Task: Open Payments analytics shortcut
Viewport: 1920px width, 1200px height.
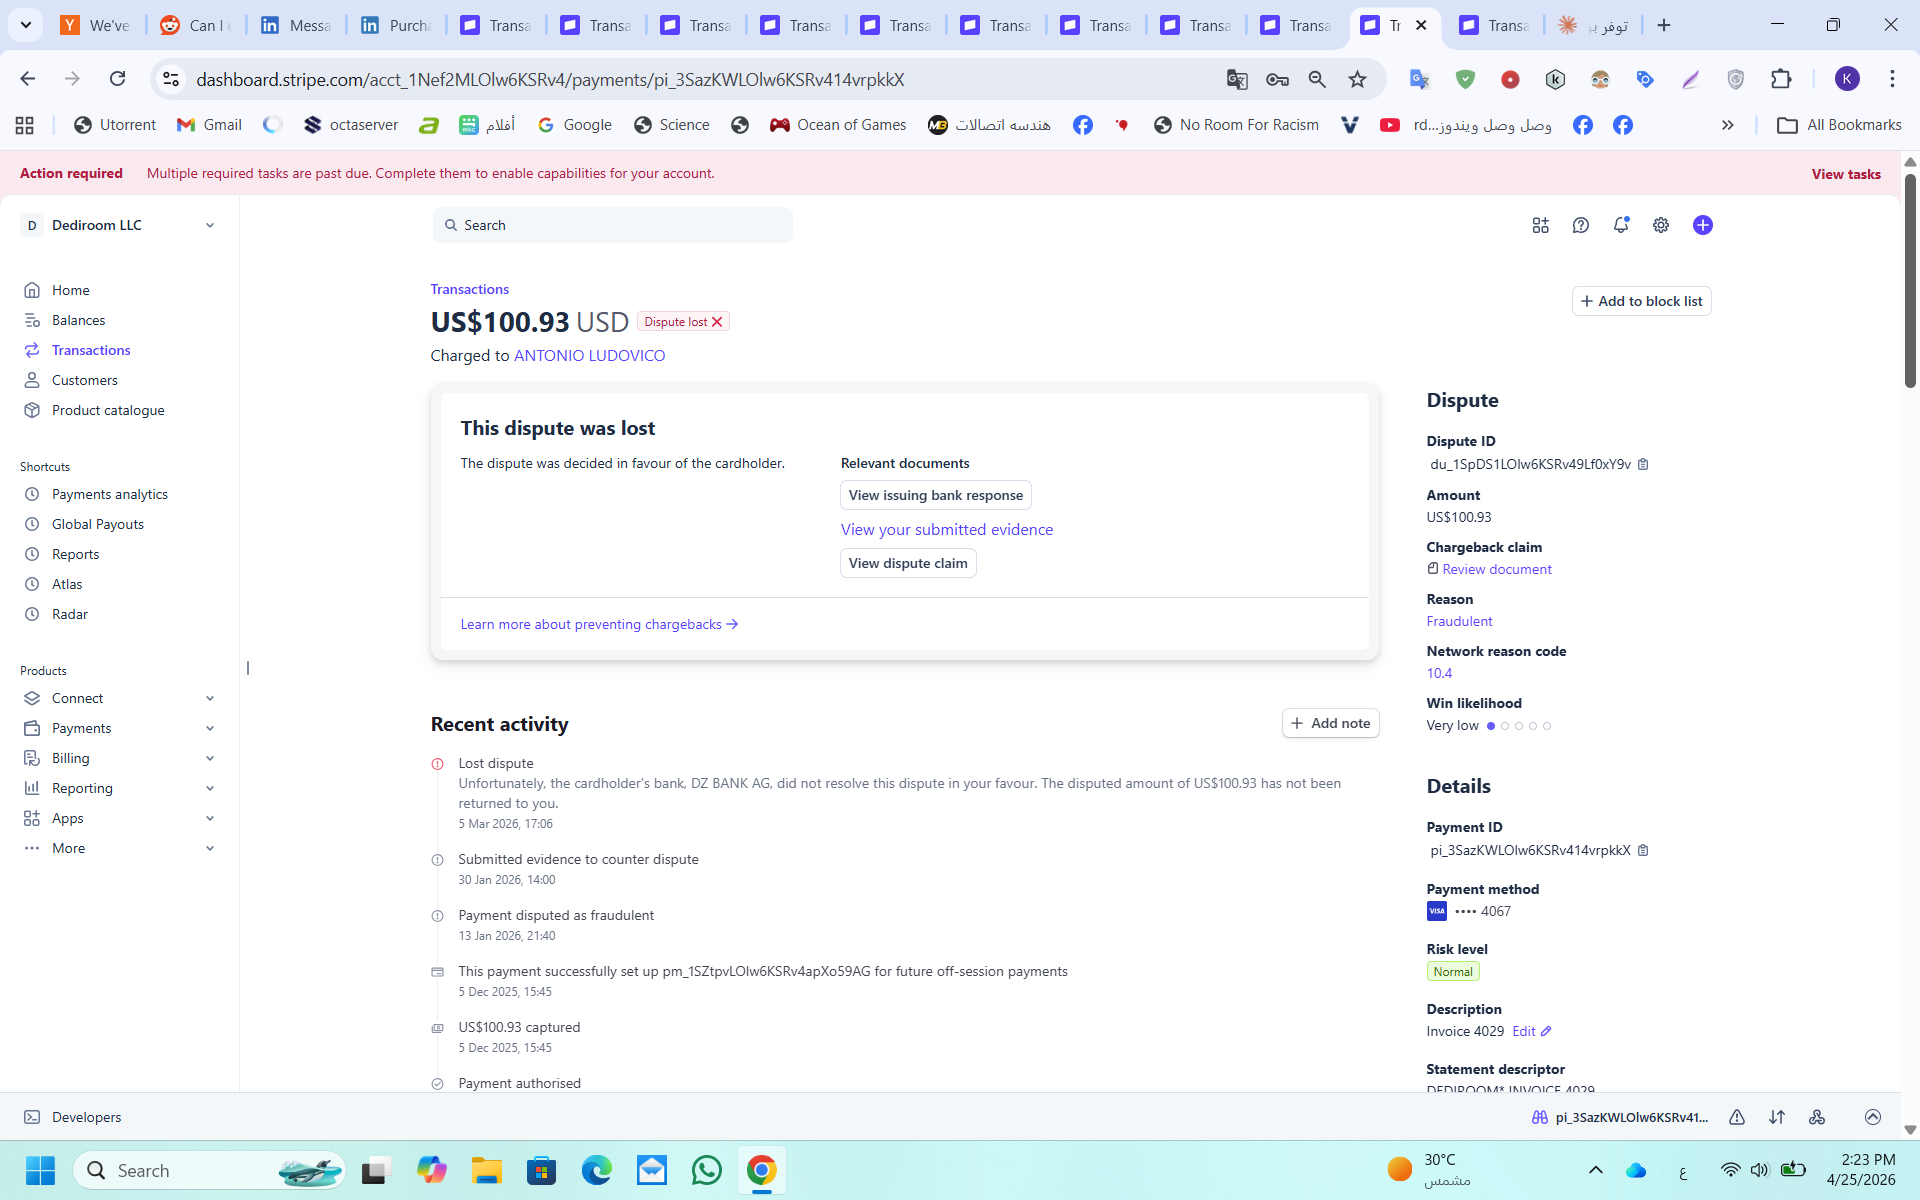Action: 109,494
